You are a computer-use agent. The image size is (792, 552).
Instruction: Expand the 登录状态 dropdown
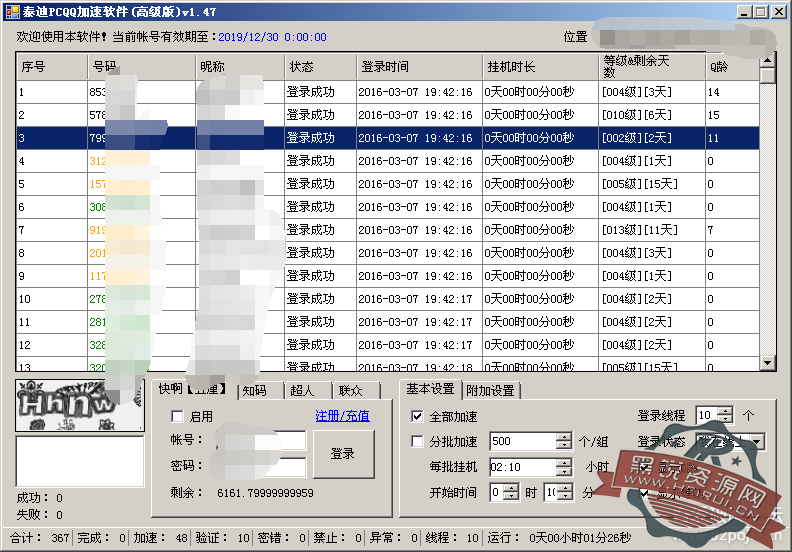(756, 442)
